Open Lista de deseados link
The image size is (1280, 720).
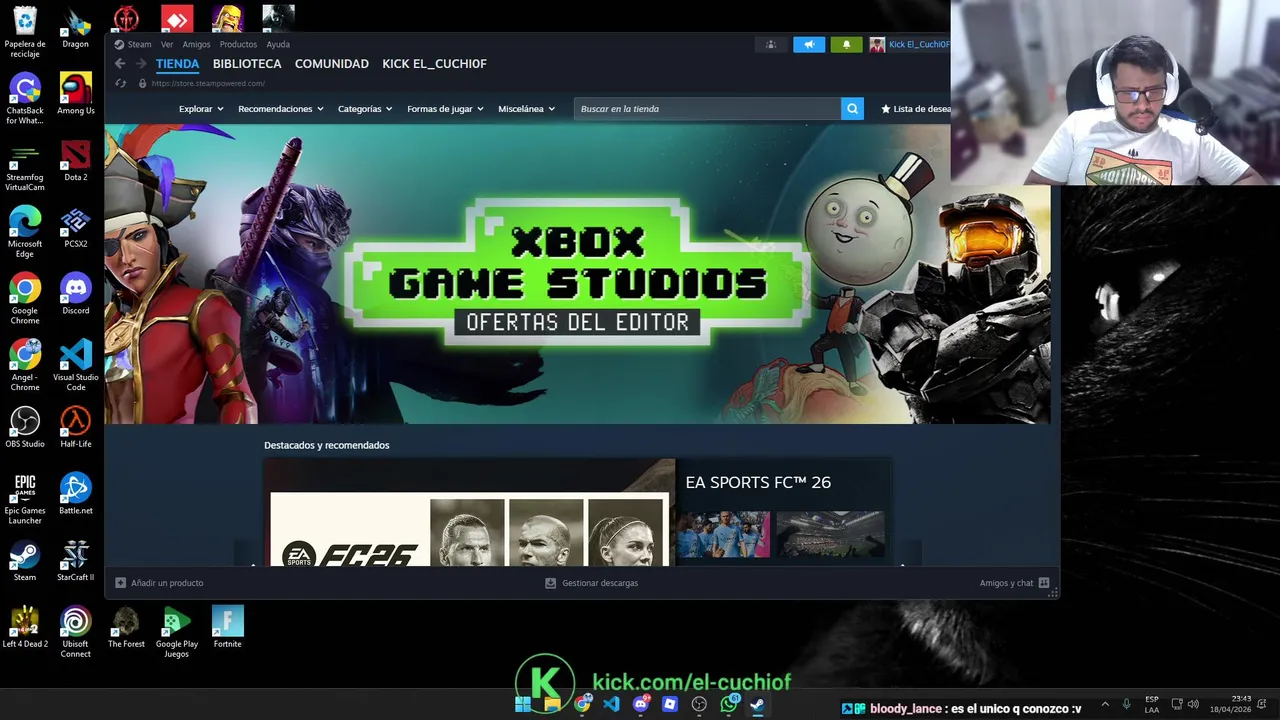(x=915, y=109)
